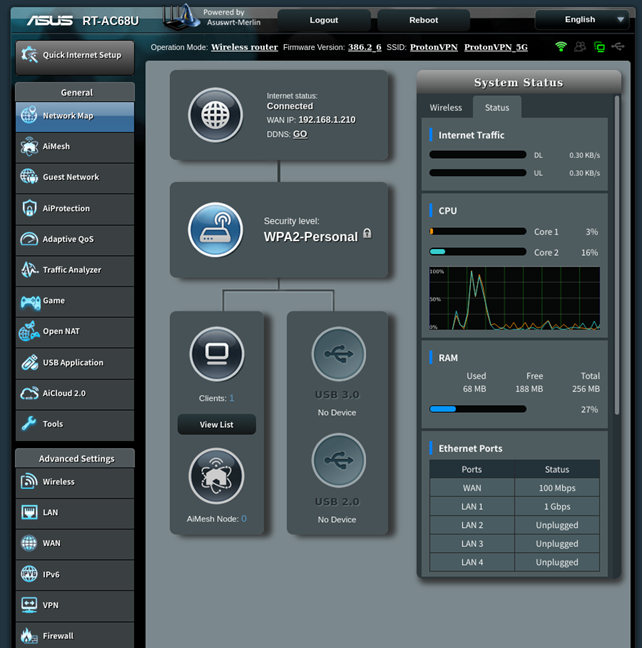
Task: Click the Quick Internet Setup button label
Action: coord(82,55)
